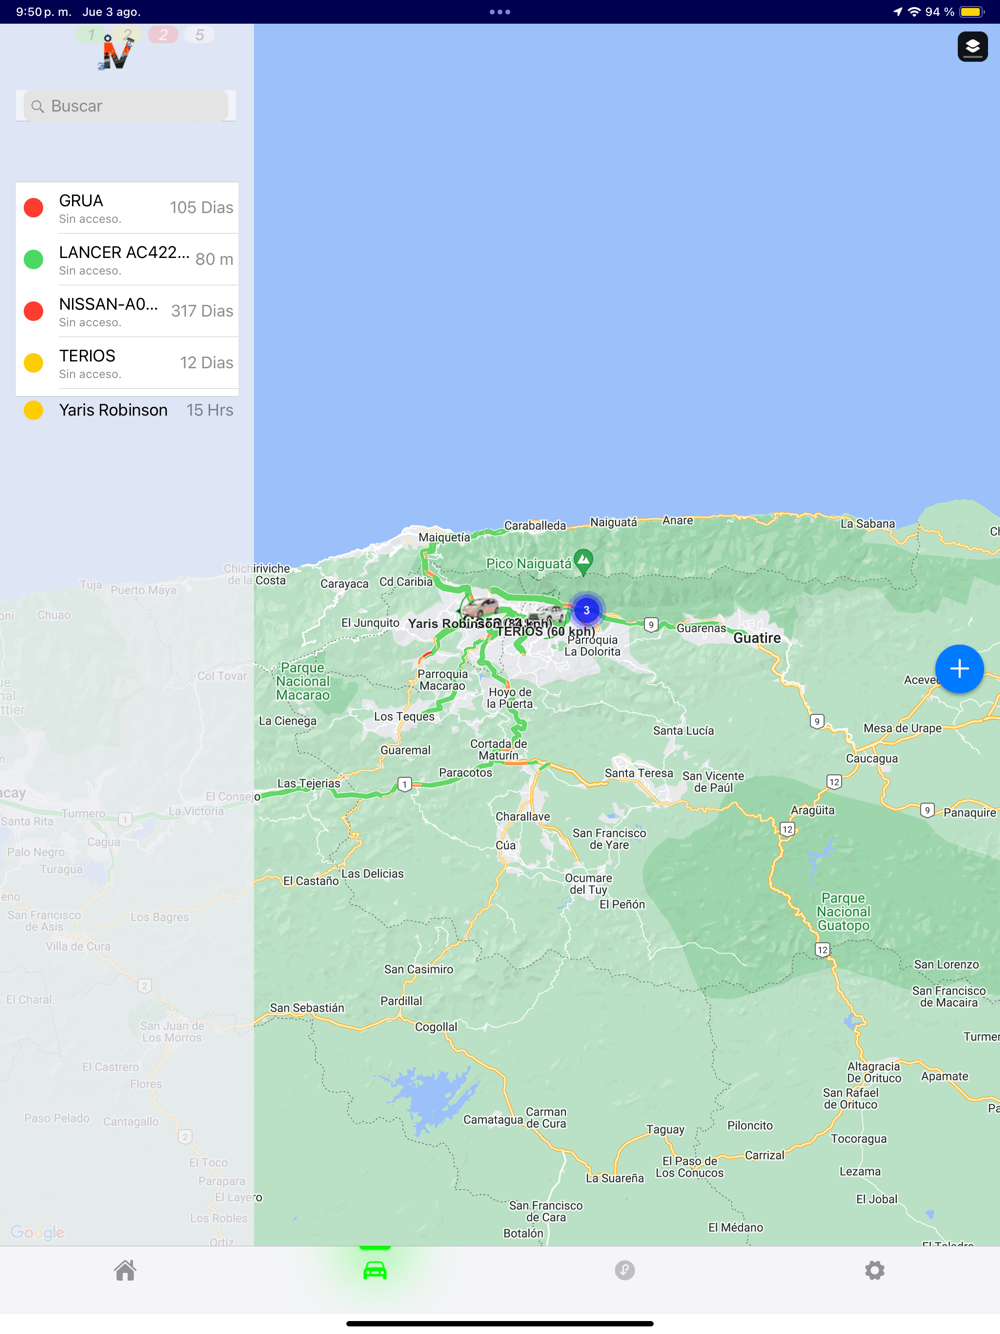Viewport: 1000px width, 1334px height.
Task: Select the TERIOS vehicle row
Action: tap(127, 363)
